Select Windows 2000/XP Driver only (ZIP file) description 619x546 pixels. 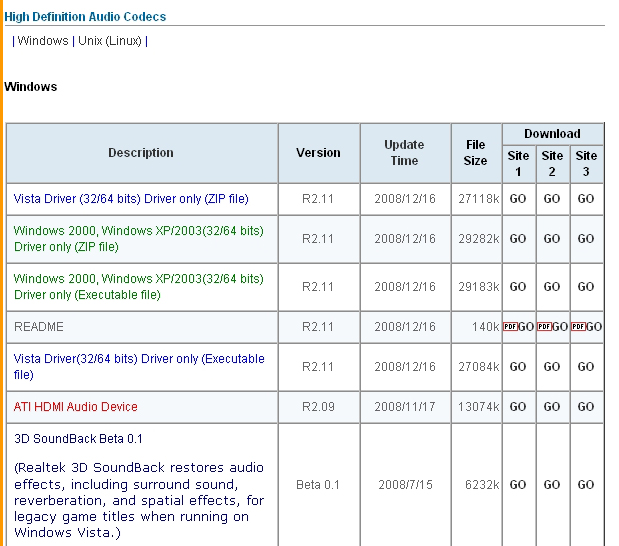[139, 238]
